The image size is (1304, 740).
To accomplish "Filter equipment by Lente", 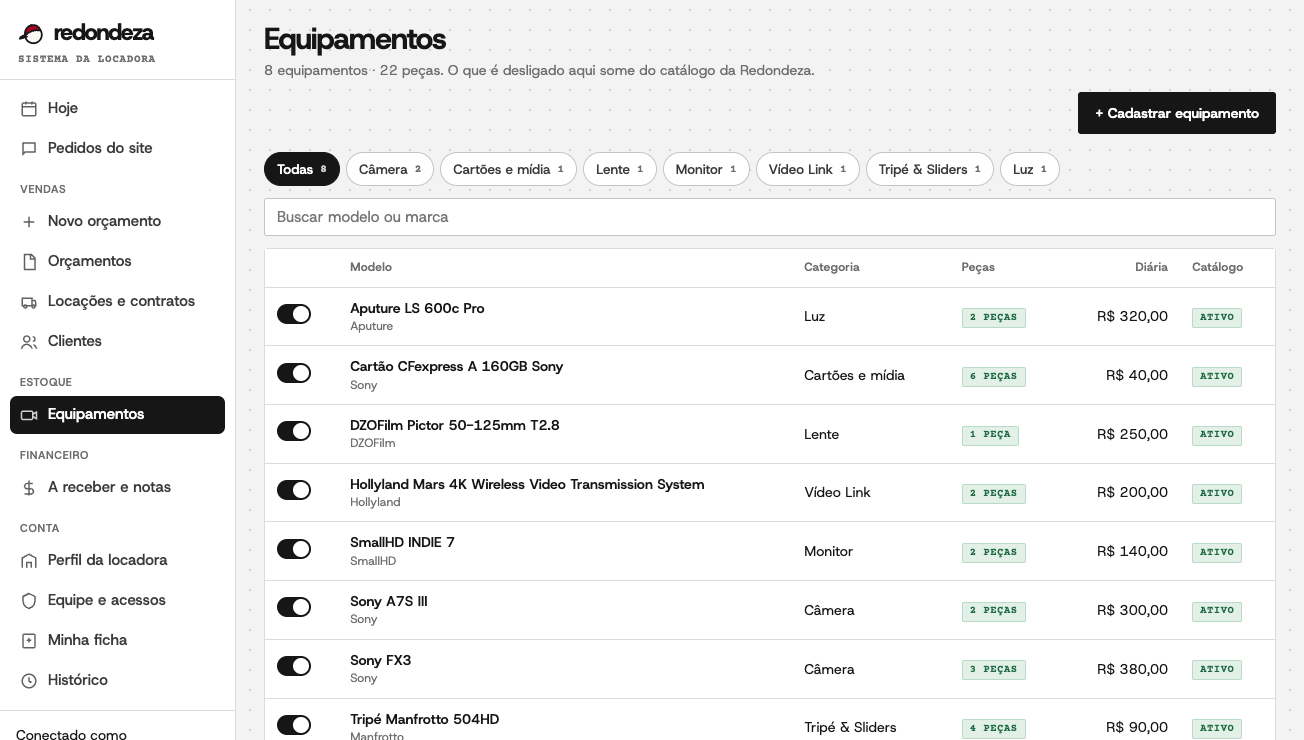I will (620, 169).
